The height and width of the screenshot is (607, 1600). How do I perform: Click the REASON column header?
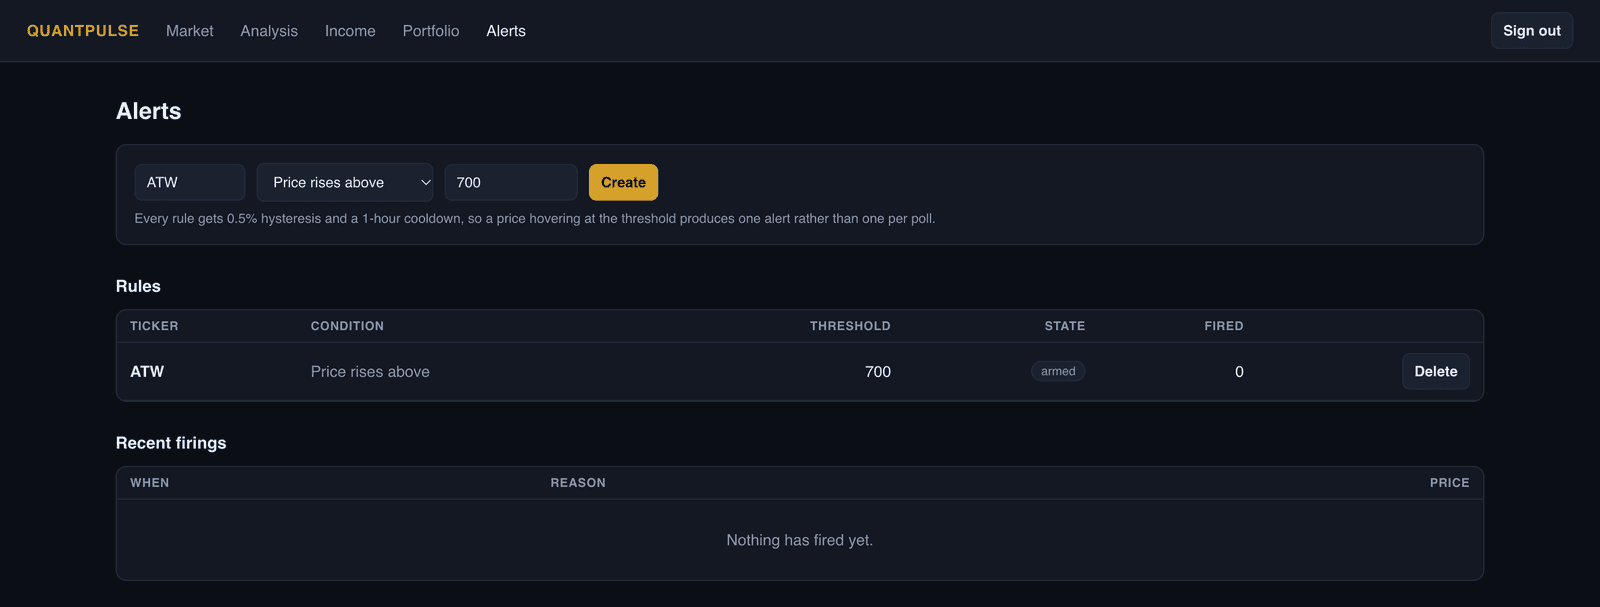click(x=578, y=483)
